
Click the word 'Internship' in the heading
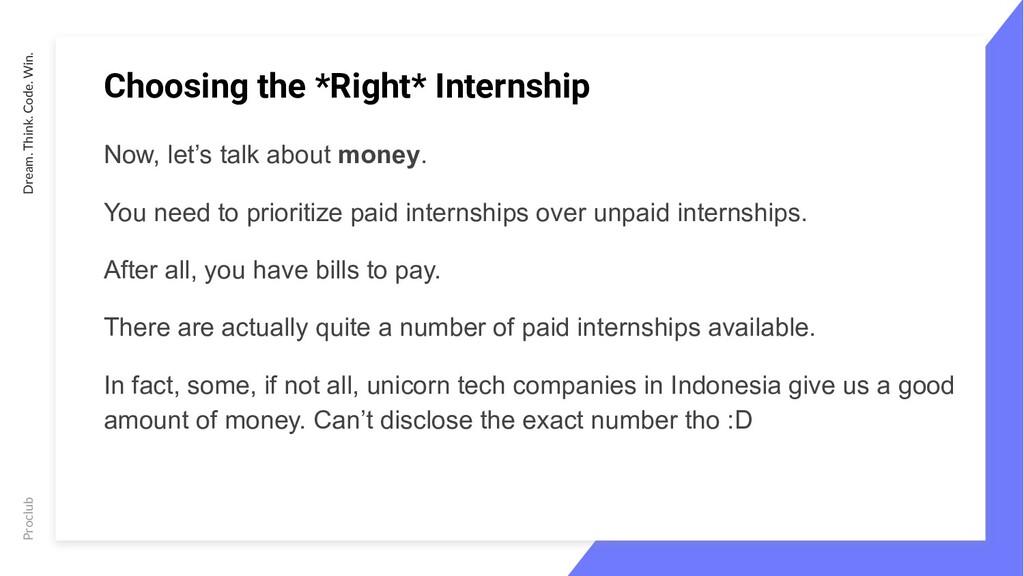coord(513,86)
